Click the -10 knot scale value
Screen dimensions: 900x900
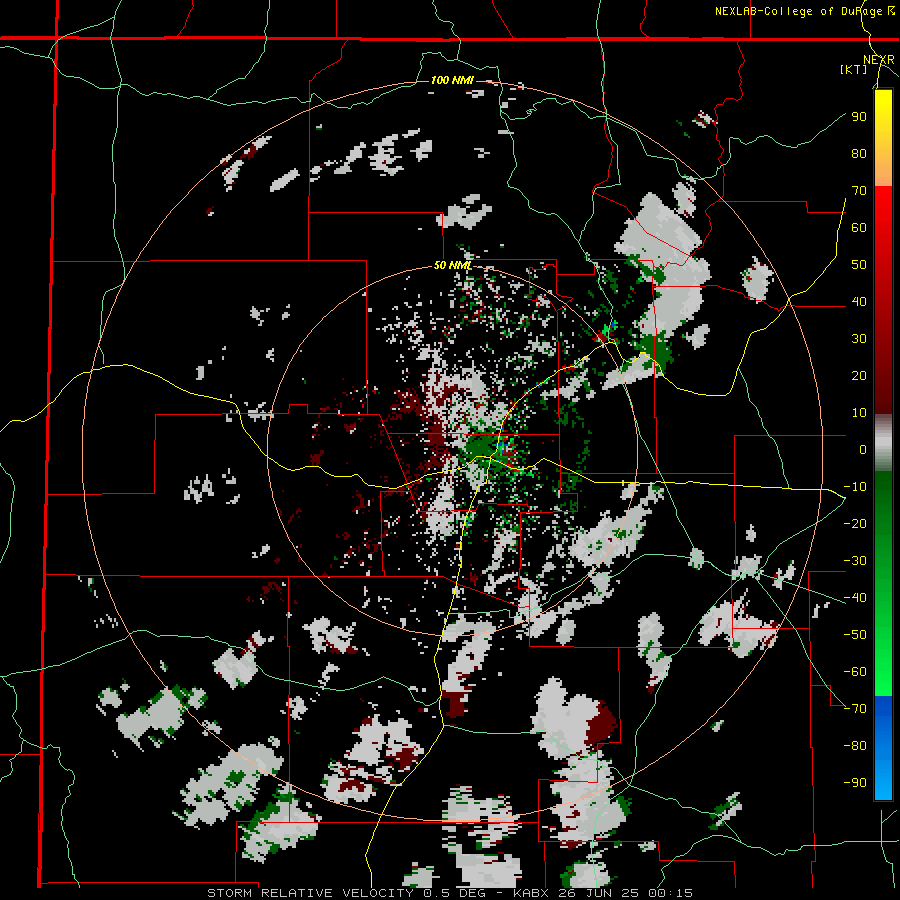click(x=855, y=487)
